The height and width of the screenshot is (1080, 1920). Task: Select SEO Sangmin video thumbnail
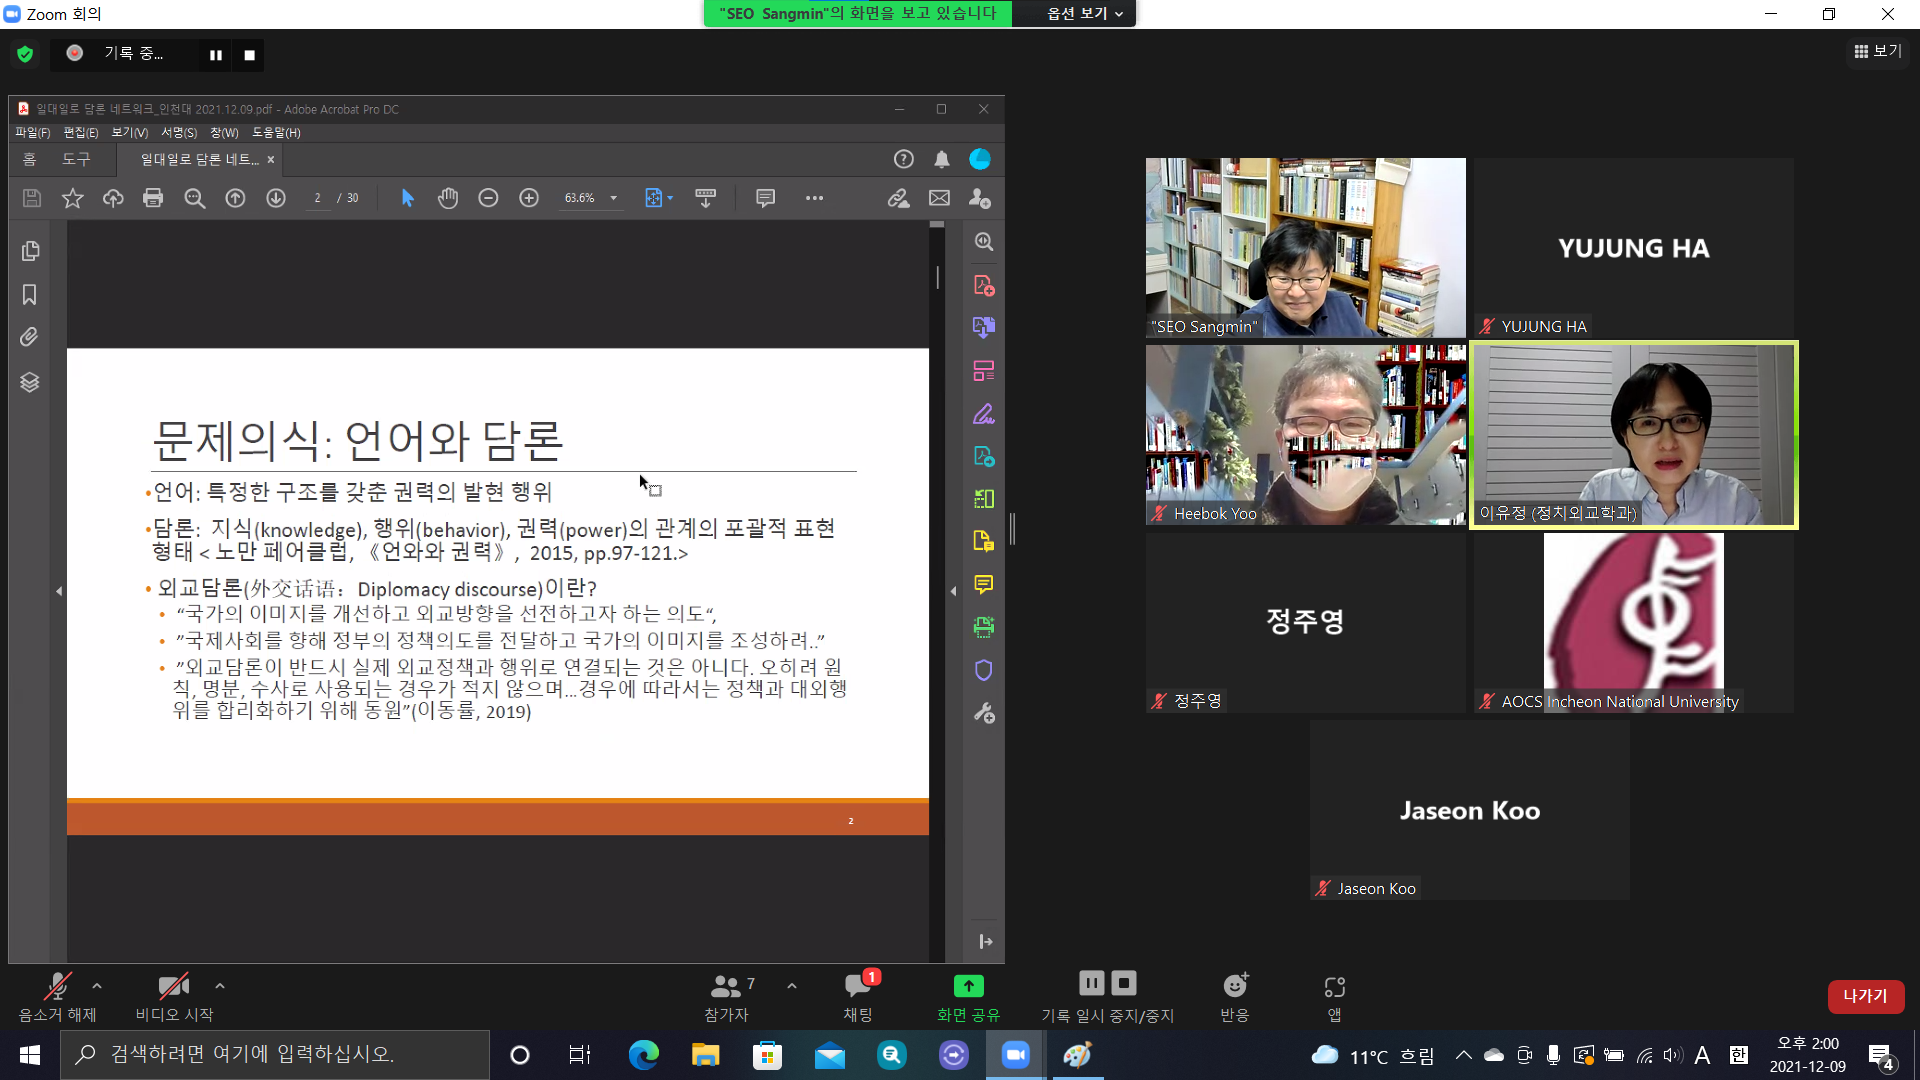pos(1306,247)
